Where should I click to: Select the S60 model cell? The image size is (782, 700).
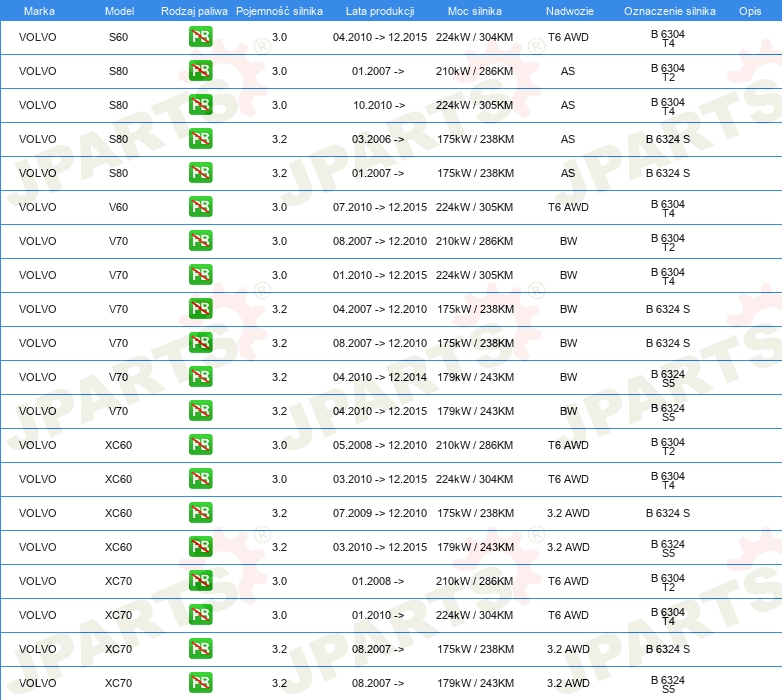(x=118, y=37)
